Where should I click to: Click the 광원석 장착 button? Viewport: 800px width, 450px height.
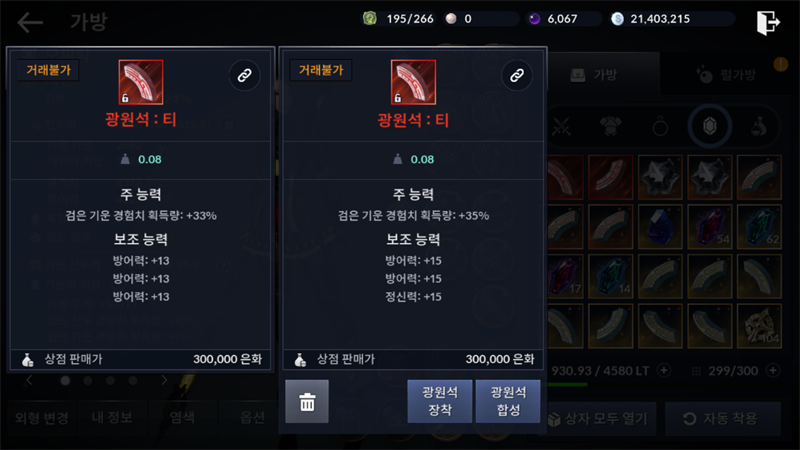pos(440,402)
